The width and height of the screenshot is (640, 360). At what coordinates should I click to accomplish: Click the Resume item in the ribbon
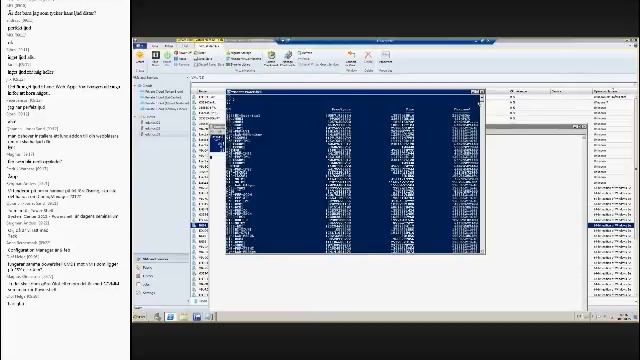[182, 64]
